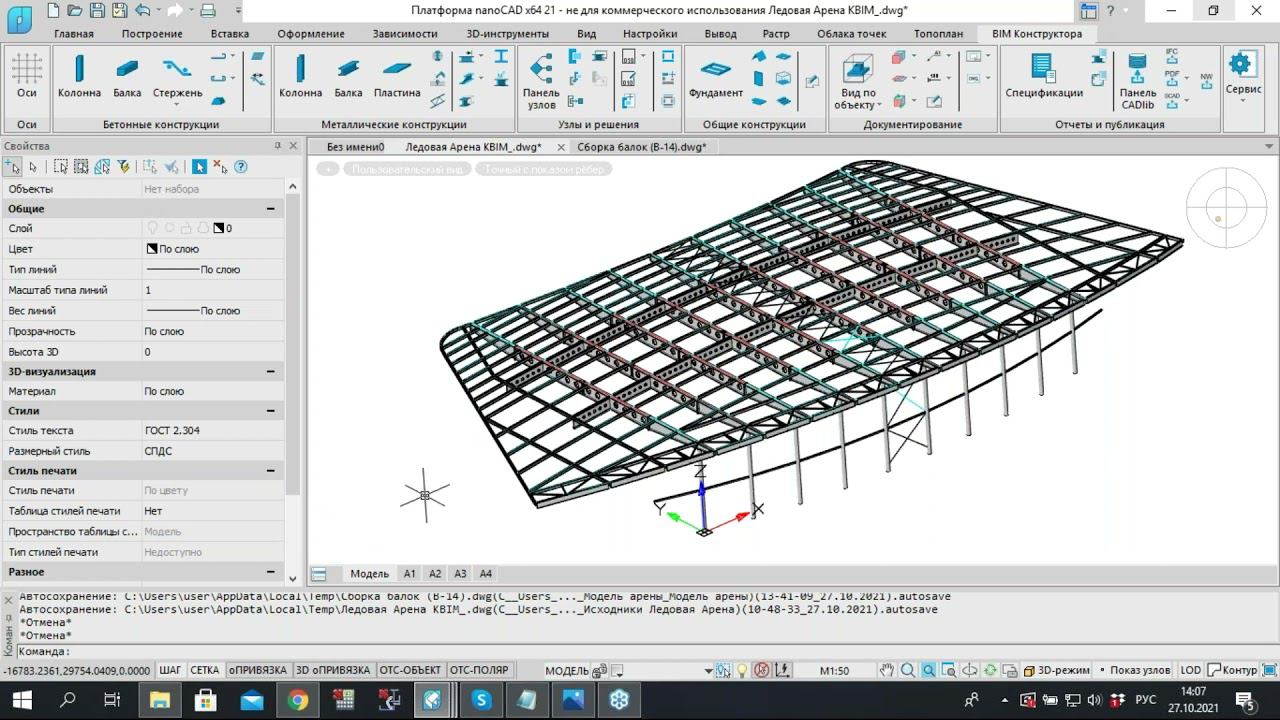Screen dimensions: 1280x720
Task: Switch to the 3D-инструменты ribbon tab
Action: (507, 33)
